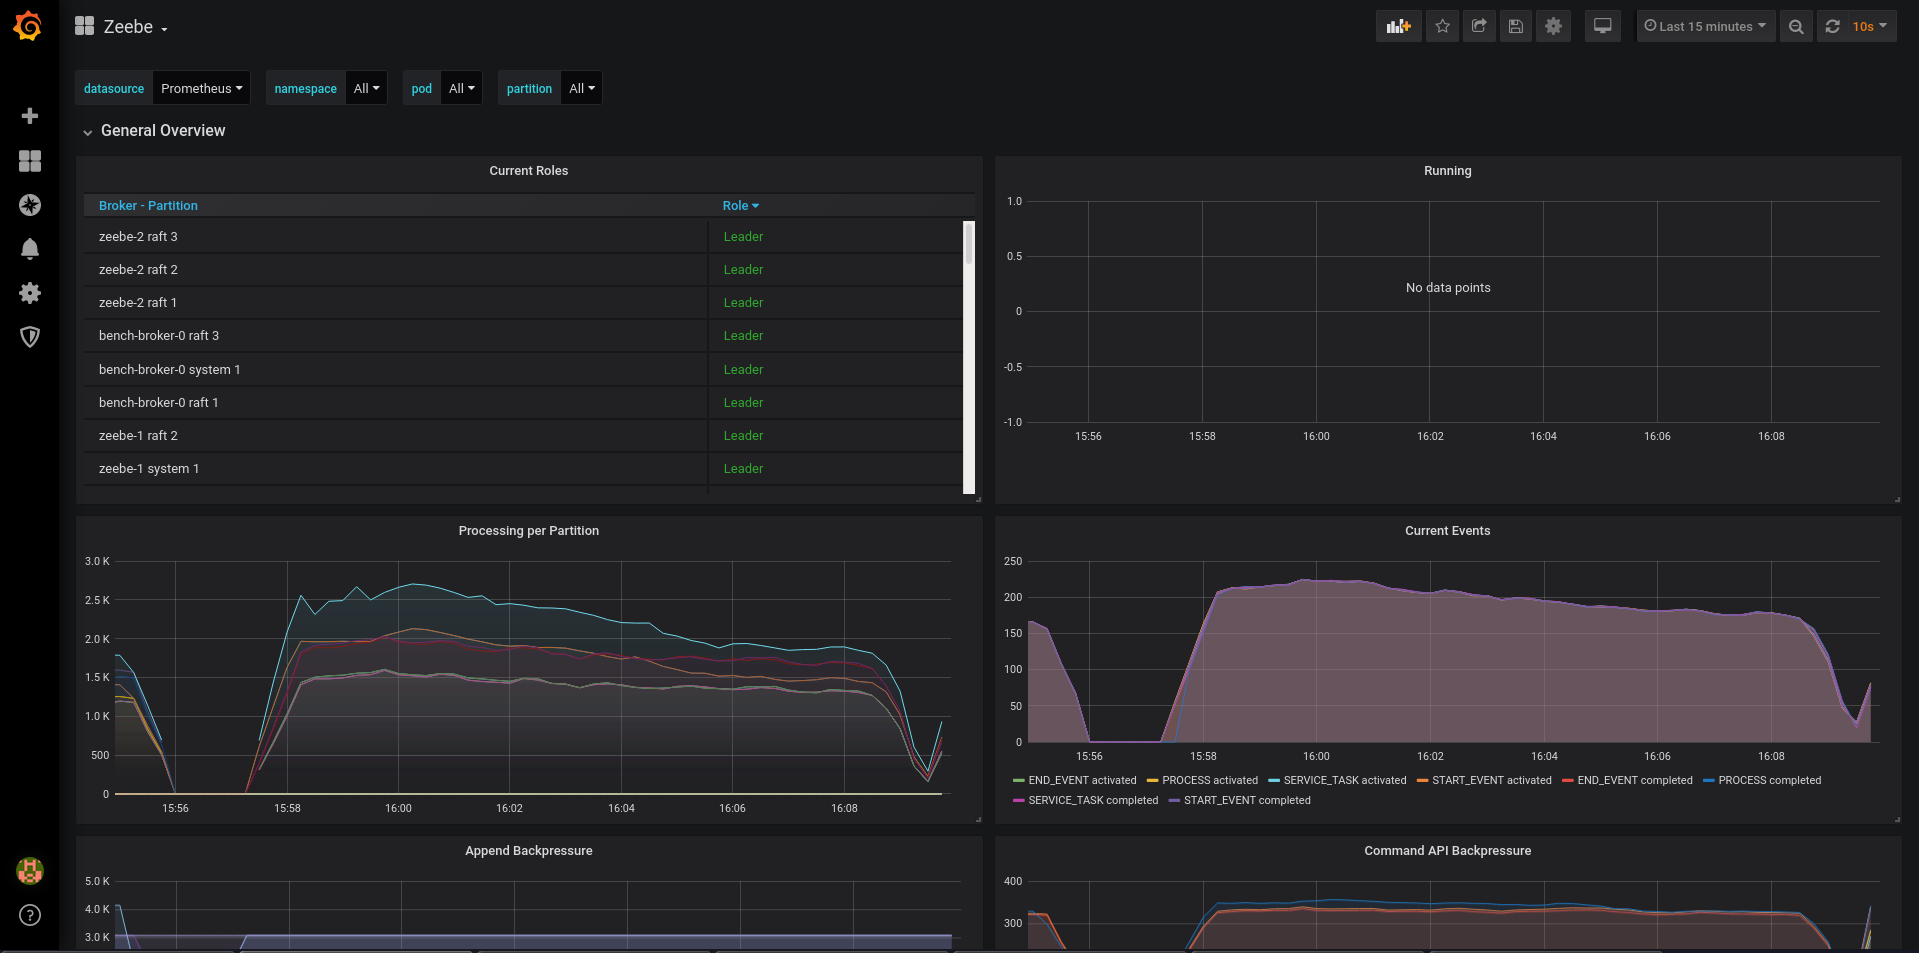Star this dashboard as favorite
1919x953 pixels.
coord(1442,27)
